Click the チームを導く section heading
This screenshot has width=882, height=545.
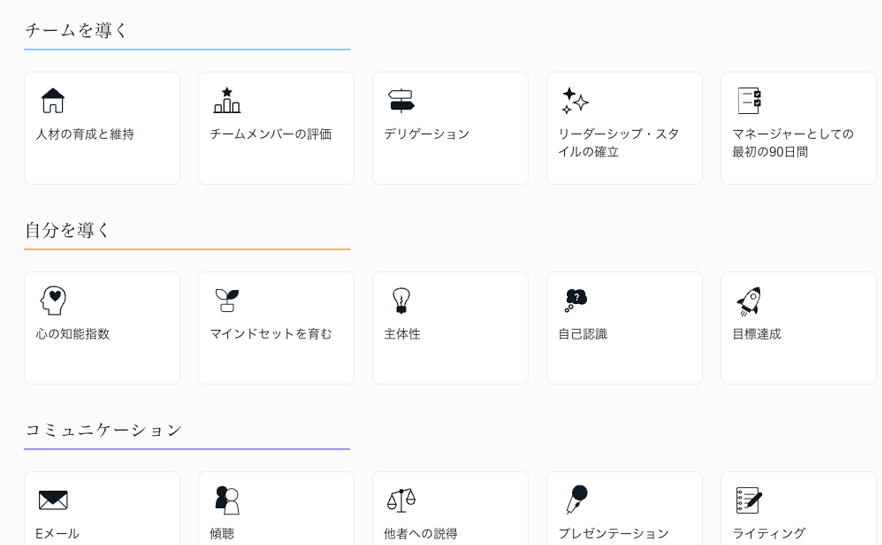pos(77,30)
